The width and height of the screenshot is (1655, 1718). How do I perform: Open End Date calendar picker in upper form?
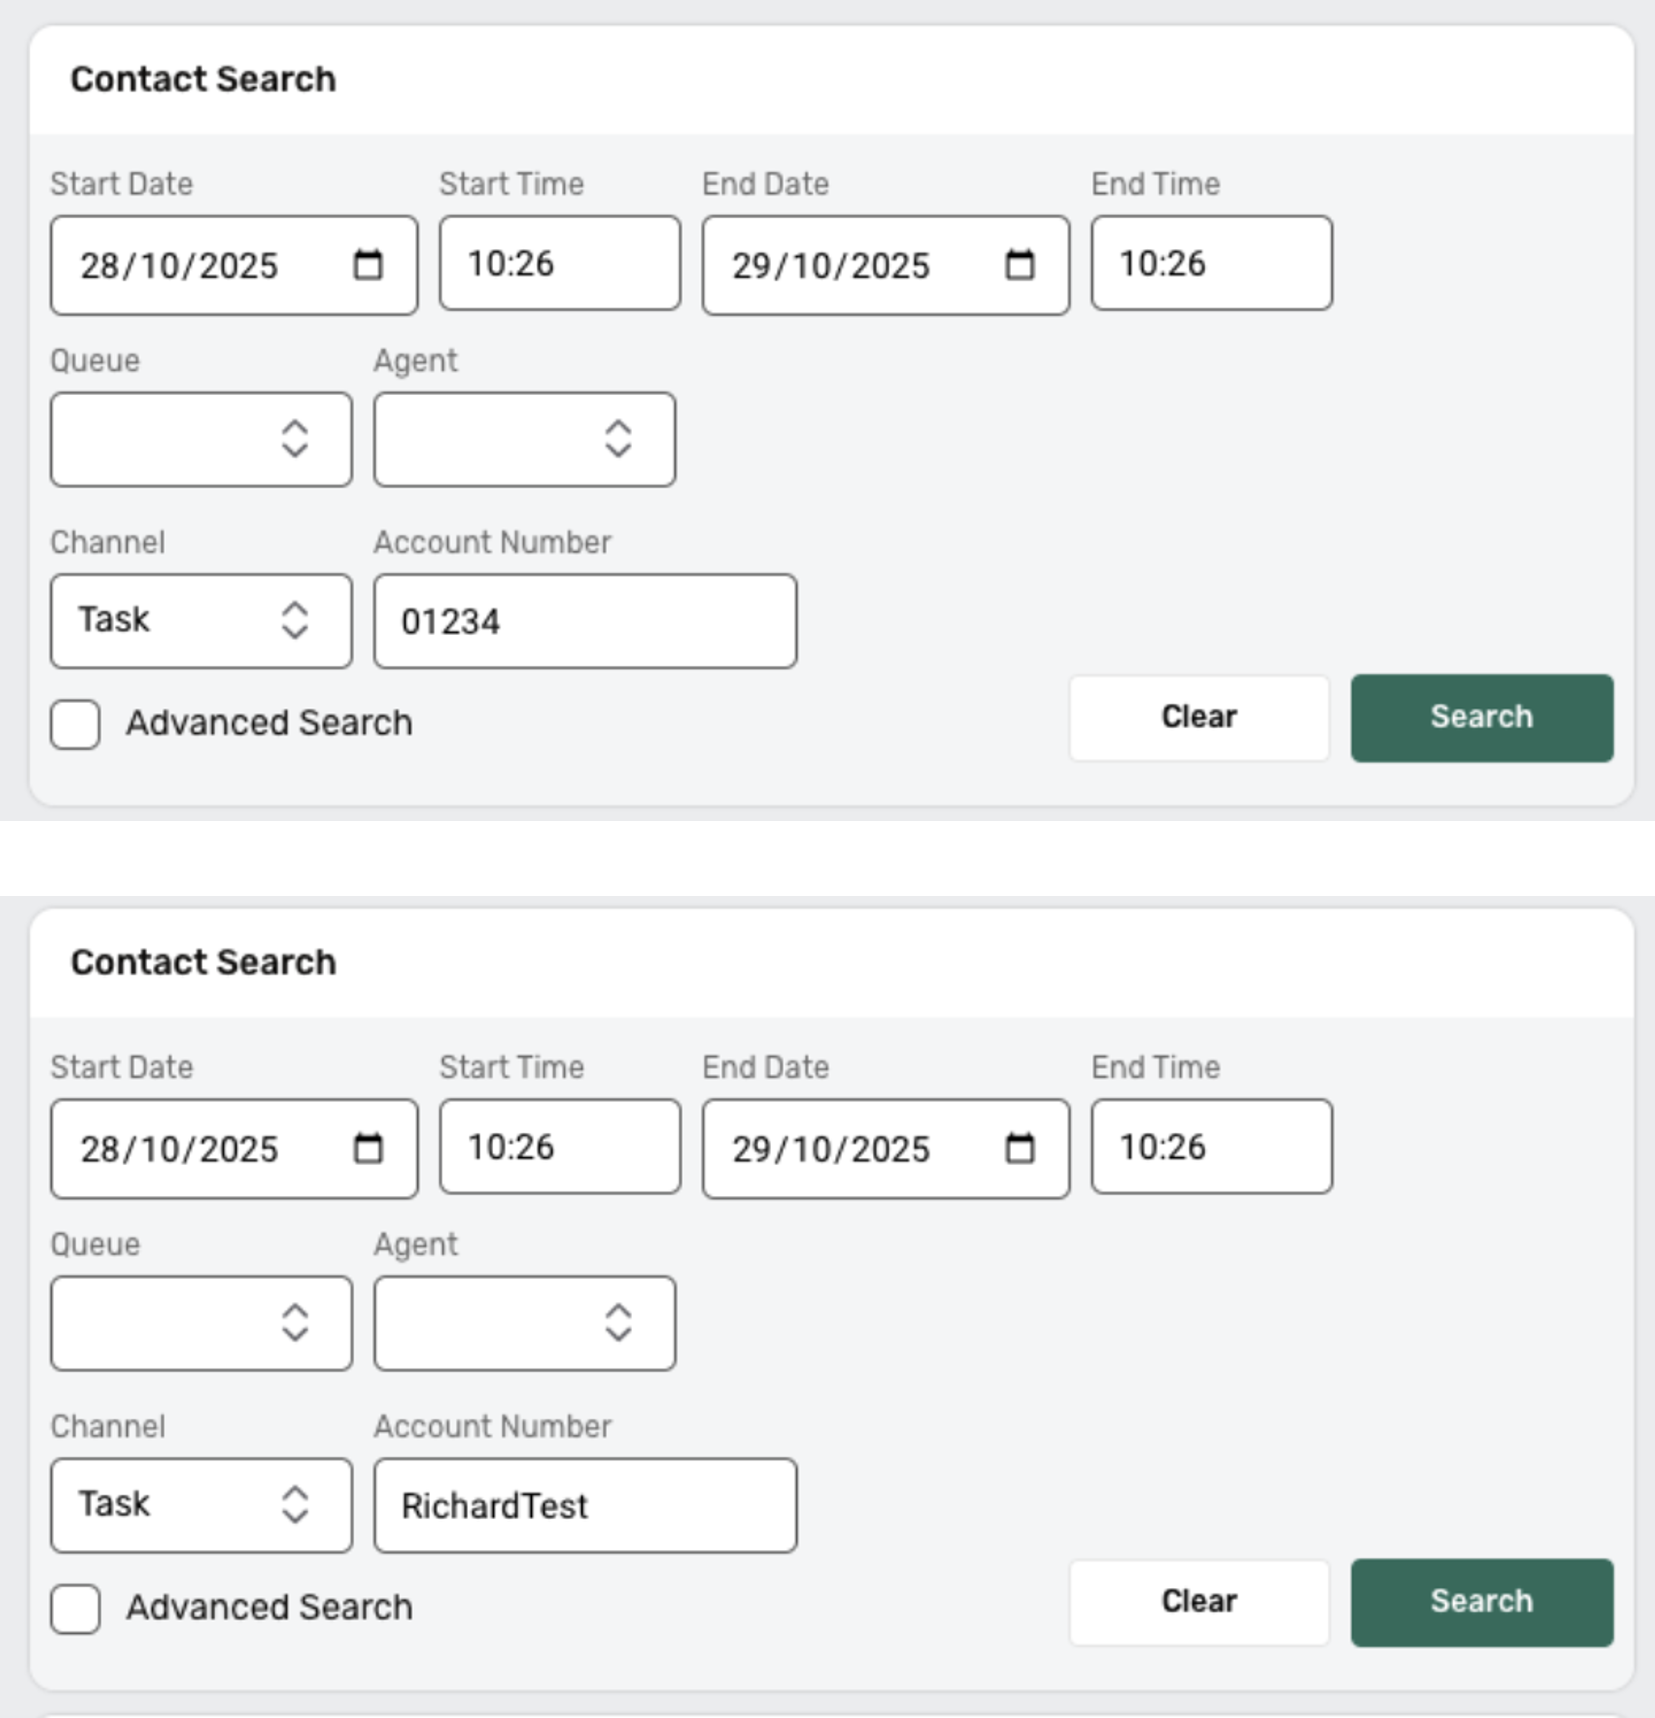[1019, 265]
